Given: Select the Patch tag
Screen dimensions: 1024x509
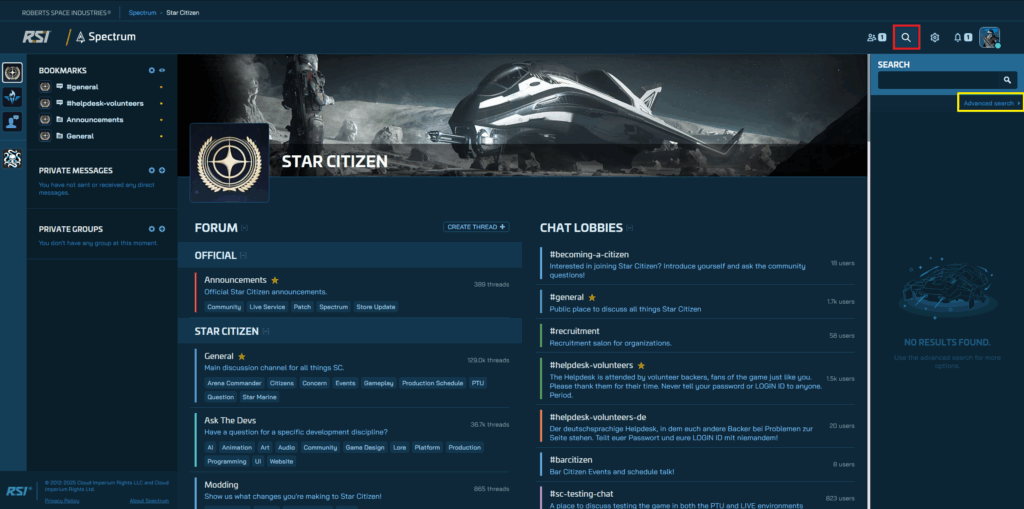Looking at the screenshot, I should click(302, 306).
